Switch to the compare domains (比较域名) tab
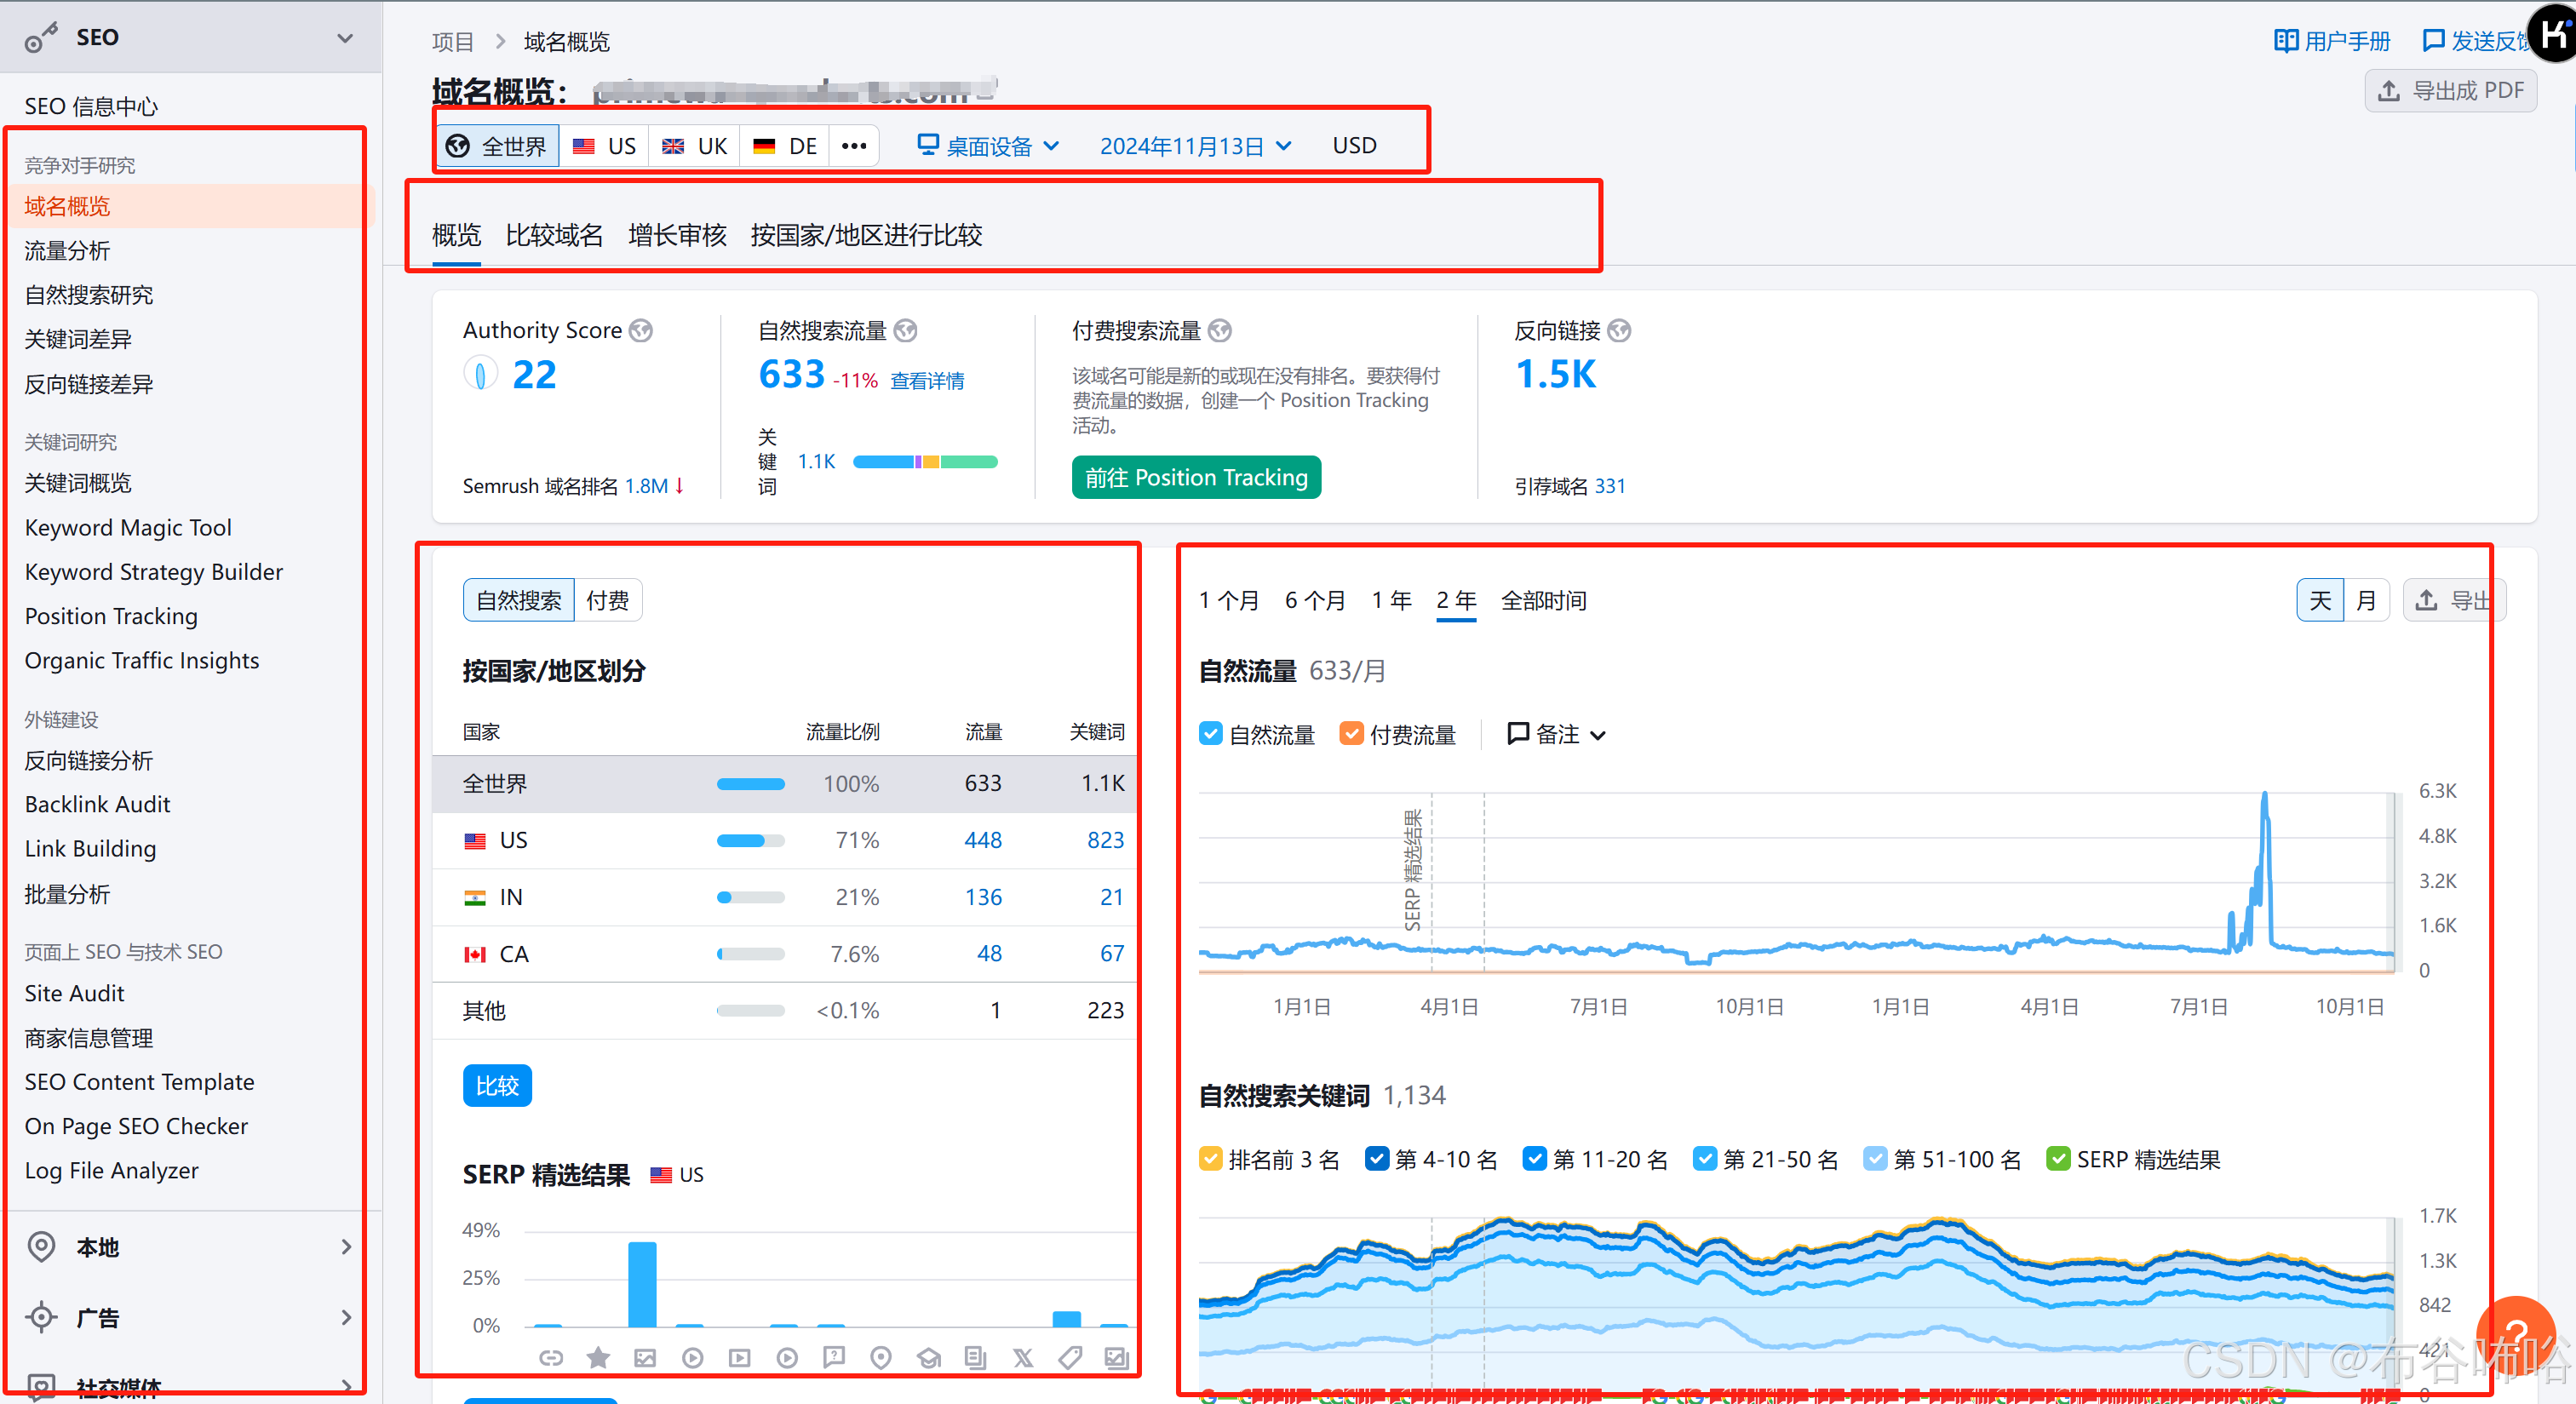Screen dimensions: 2576x1404 [x=554, y=235]
